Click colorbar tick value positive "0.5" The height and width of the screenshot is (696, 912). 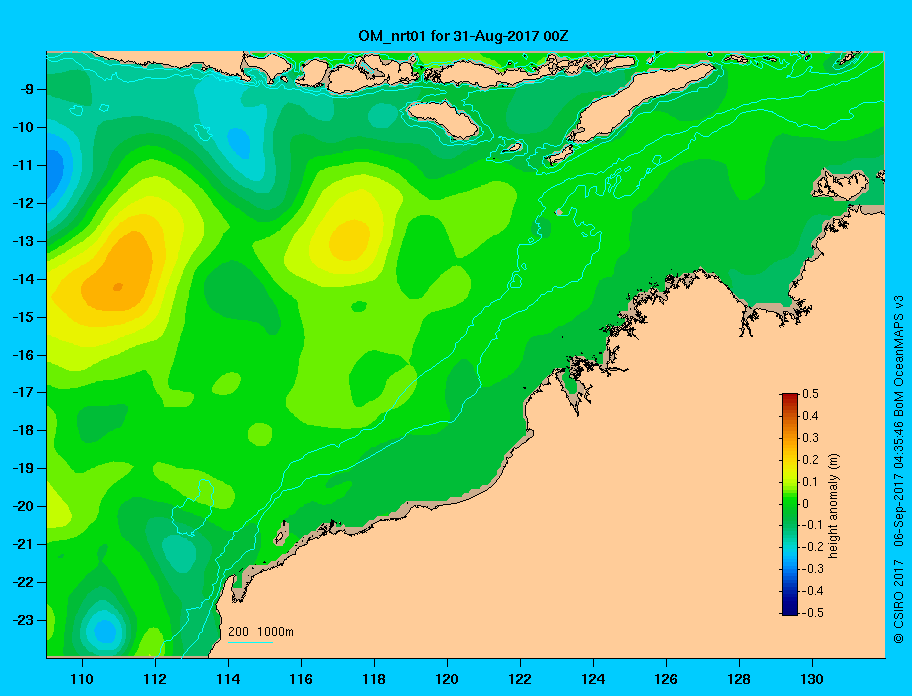(x=811, y=394)
